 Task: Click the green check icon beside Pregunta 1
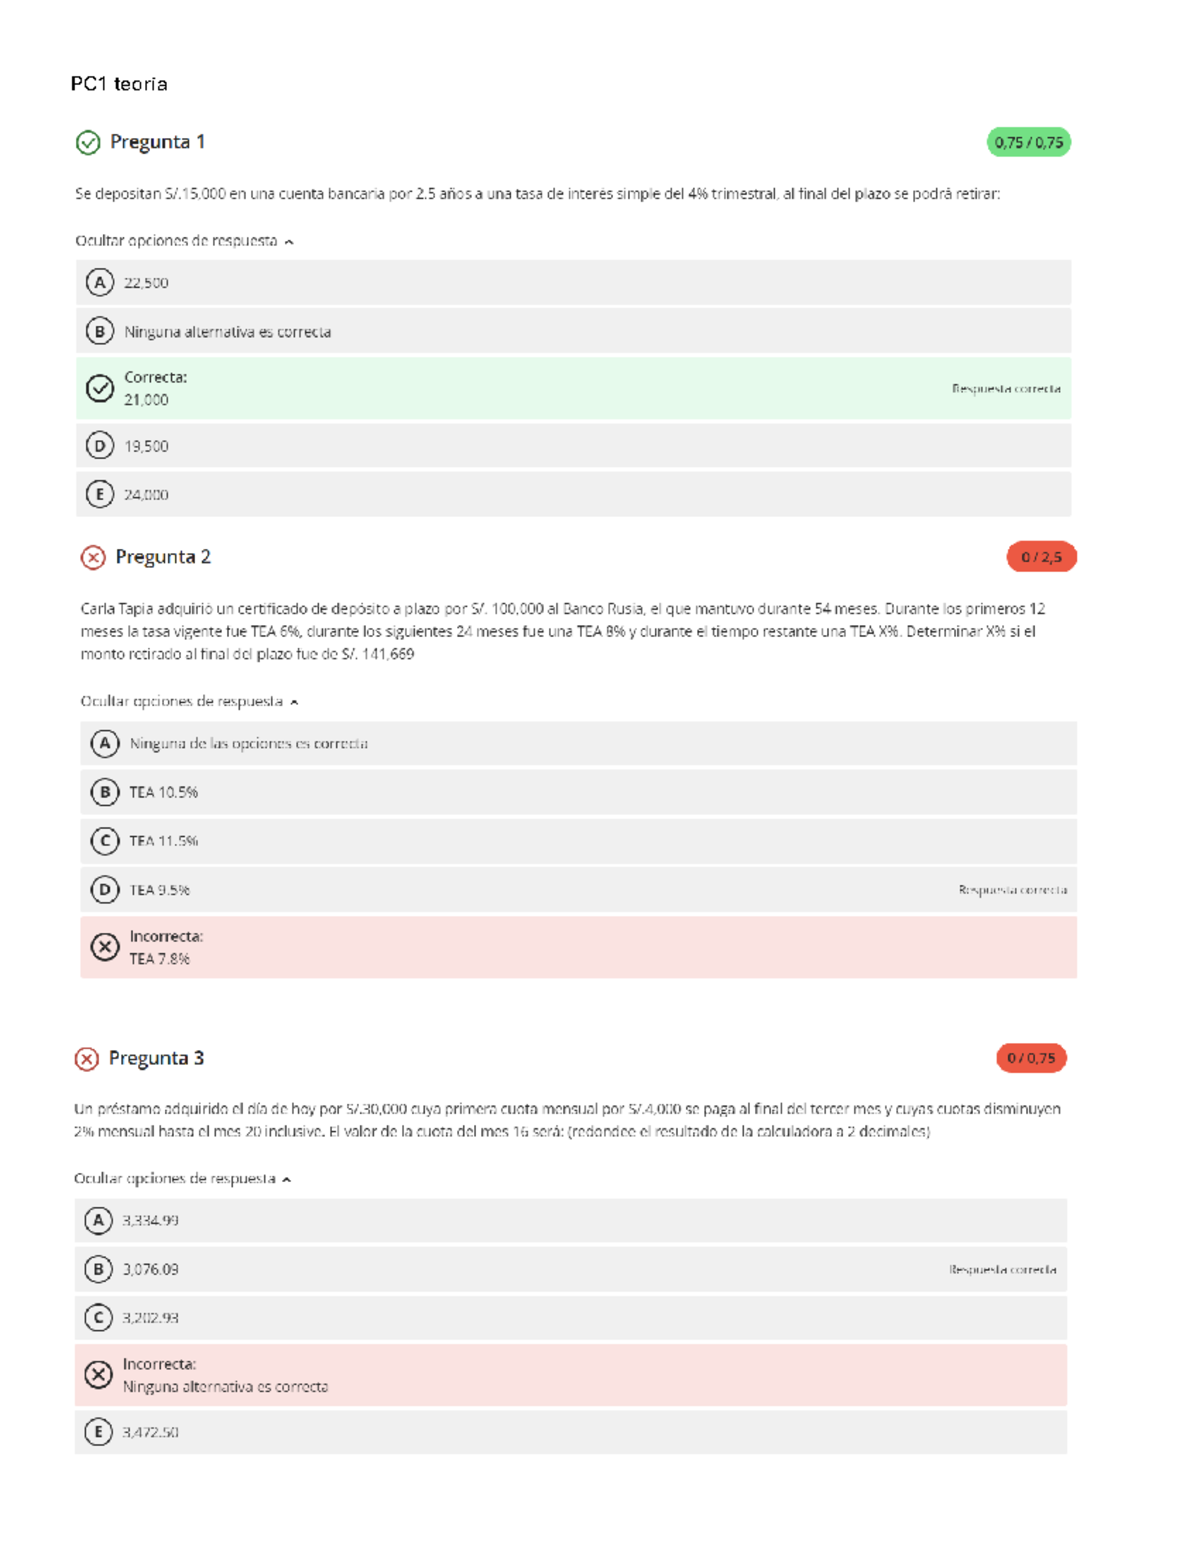pos(88,143)
